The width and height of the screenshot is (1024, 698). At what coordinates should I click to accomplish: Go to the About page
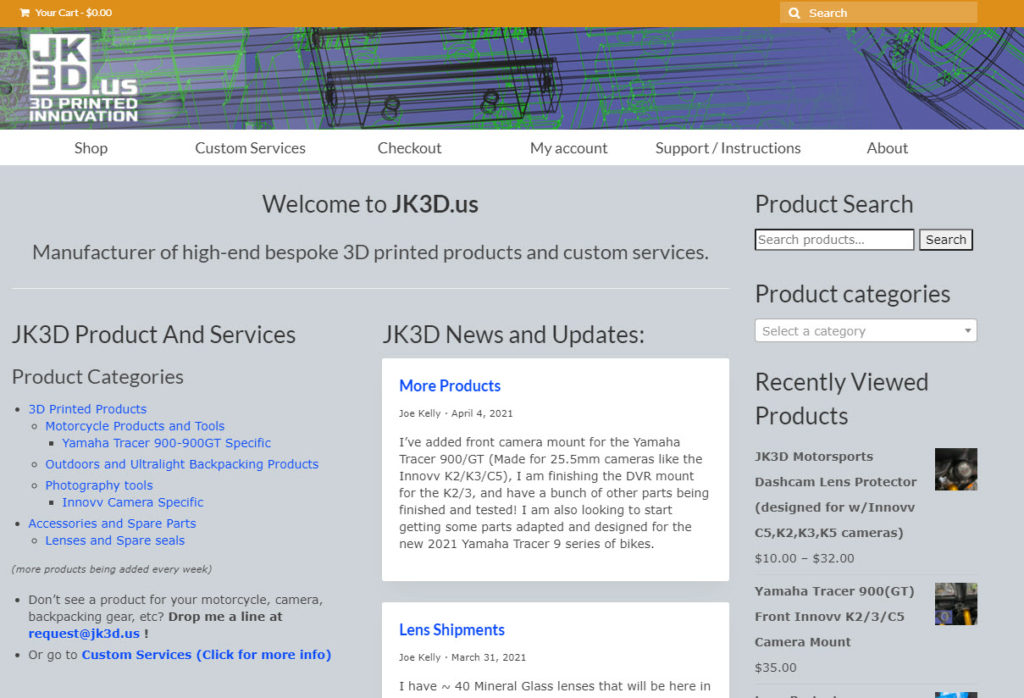pos(888,148)
